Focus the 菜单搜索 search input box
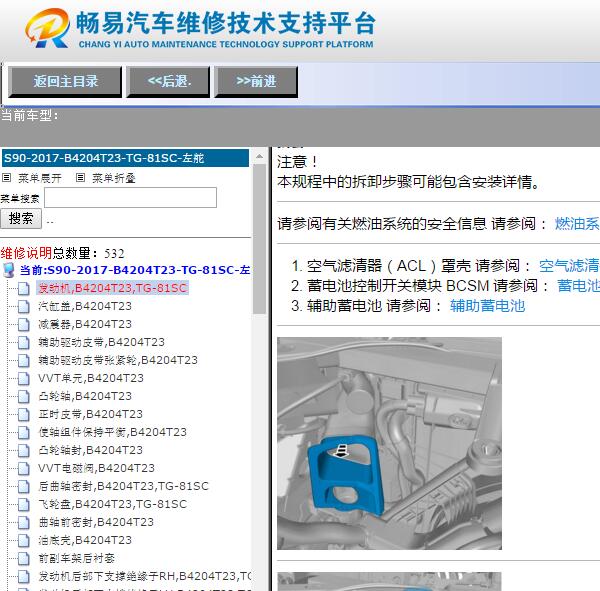Image resolution: width=600 pixels, height=591 pixels. click(x=130, y=198)
